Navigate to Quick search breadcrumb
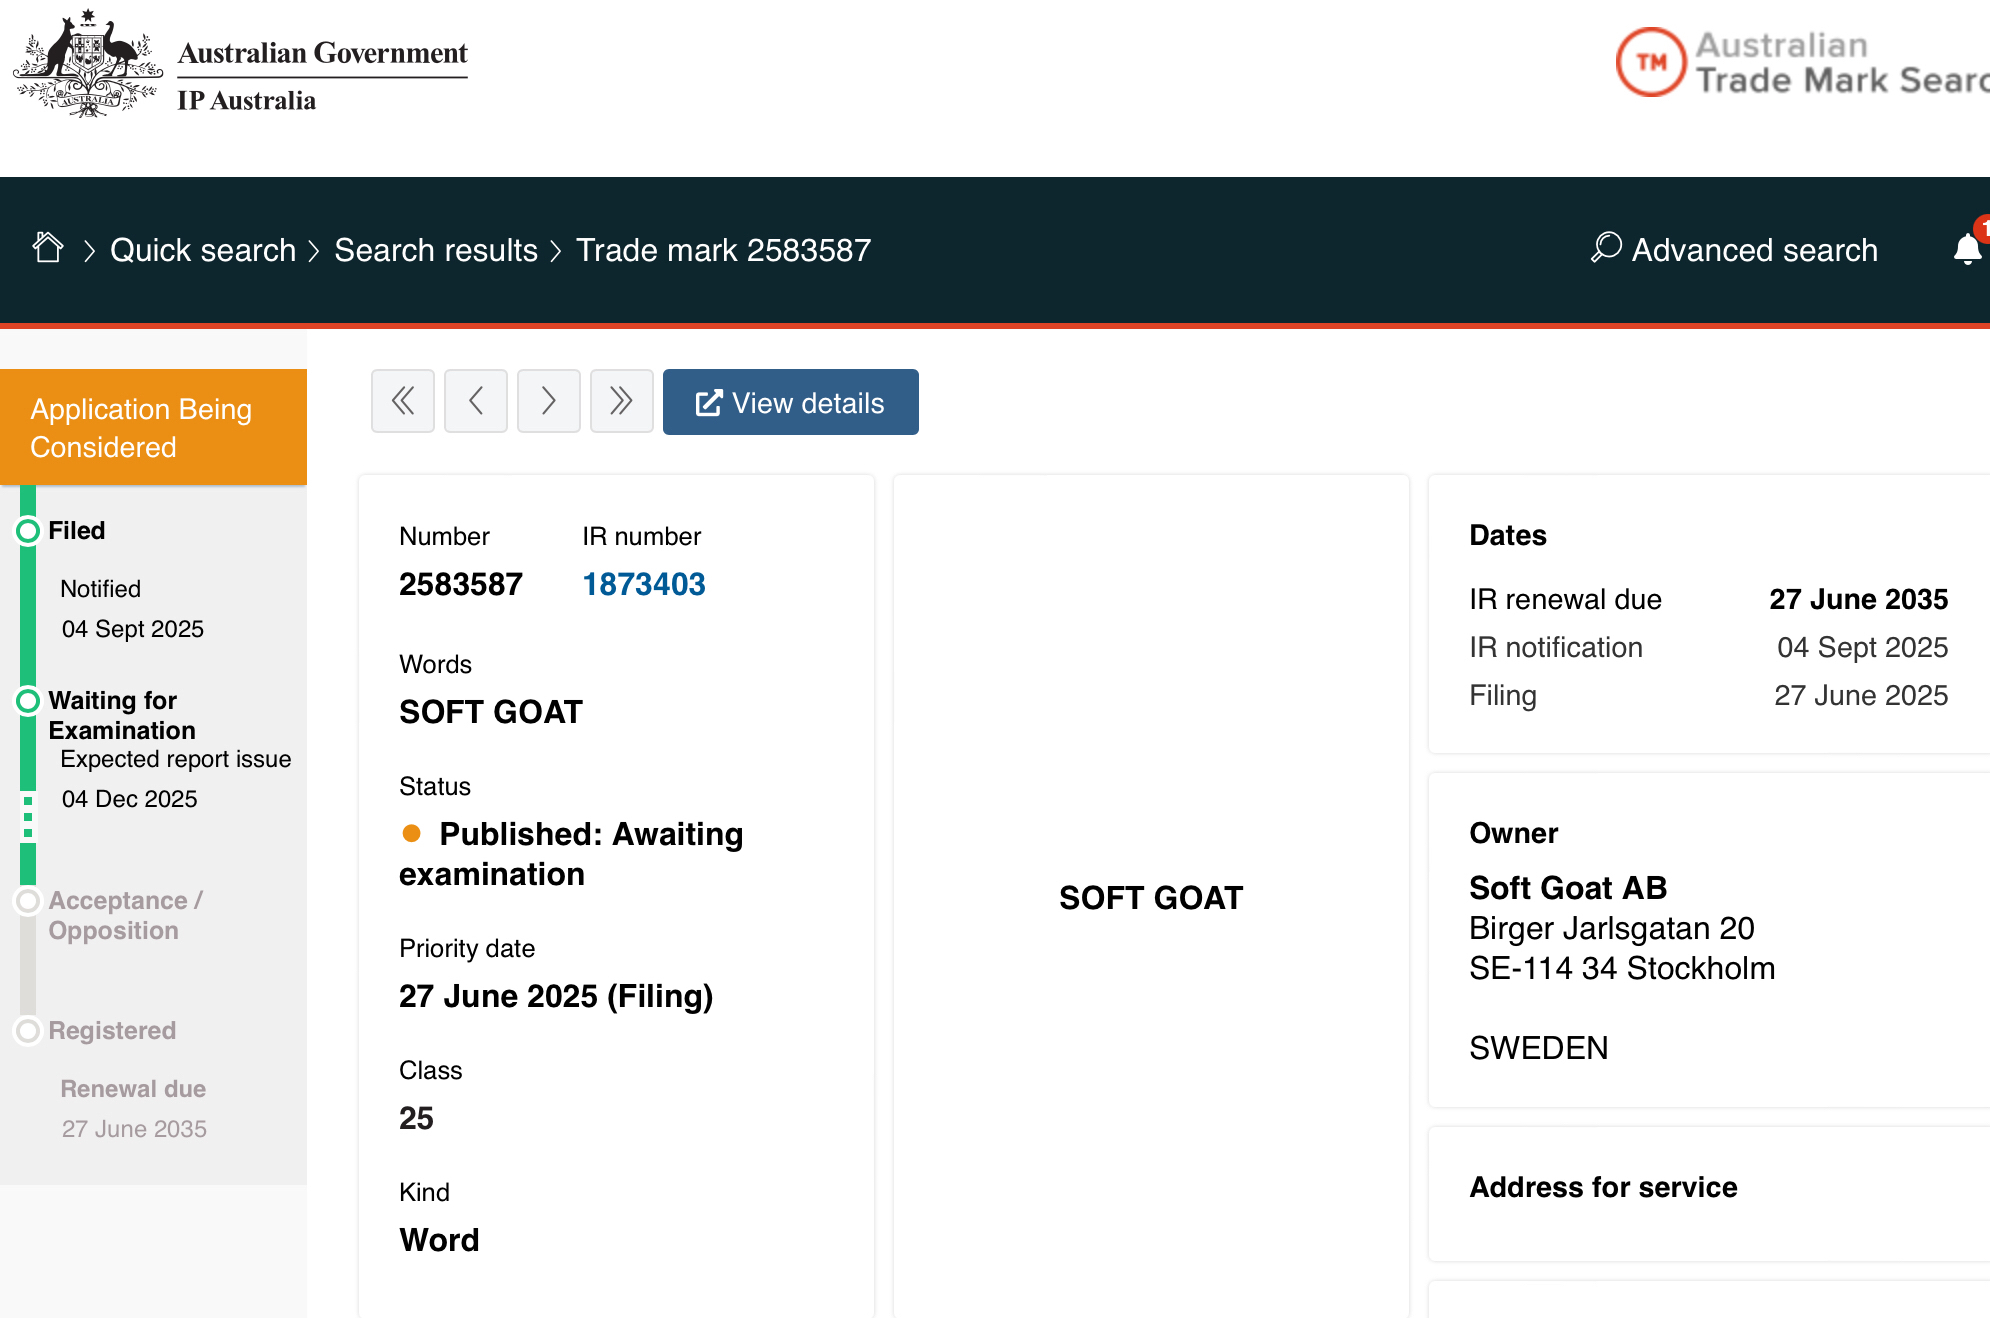This screenshot has height=1318, width=1990. point(203,250)
